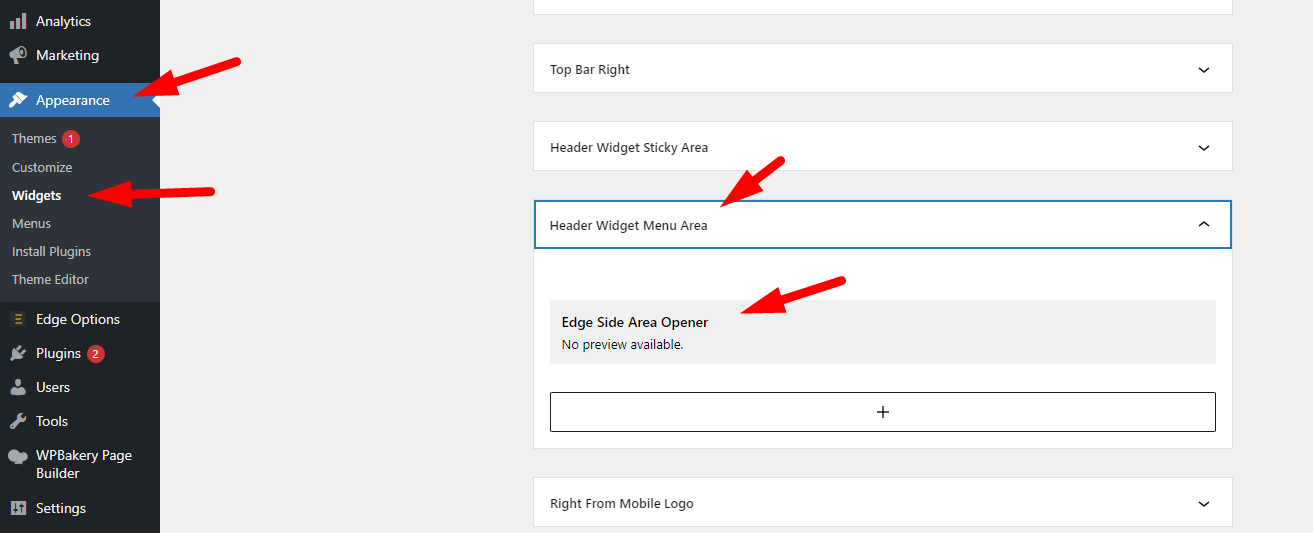Image resolution: width=1313 pixels, height=533 pixels.
Task: Collapse the Header Widget Menu Area panel
Action: [1204, 225]
